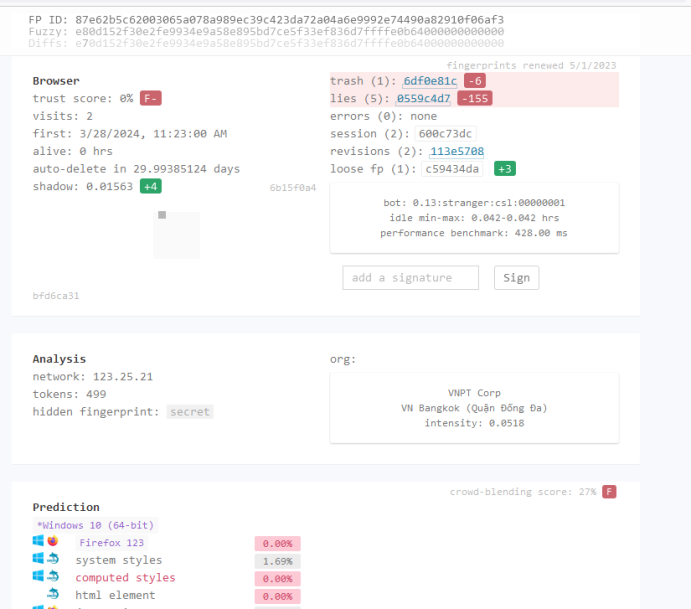Click the +3 loose fp badge

[505, 169]
